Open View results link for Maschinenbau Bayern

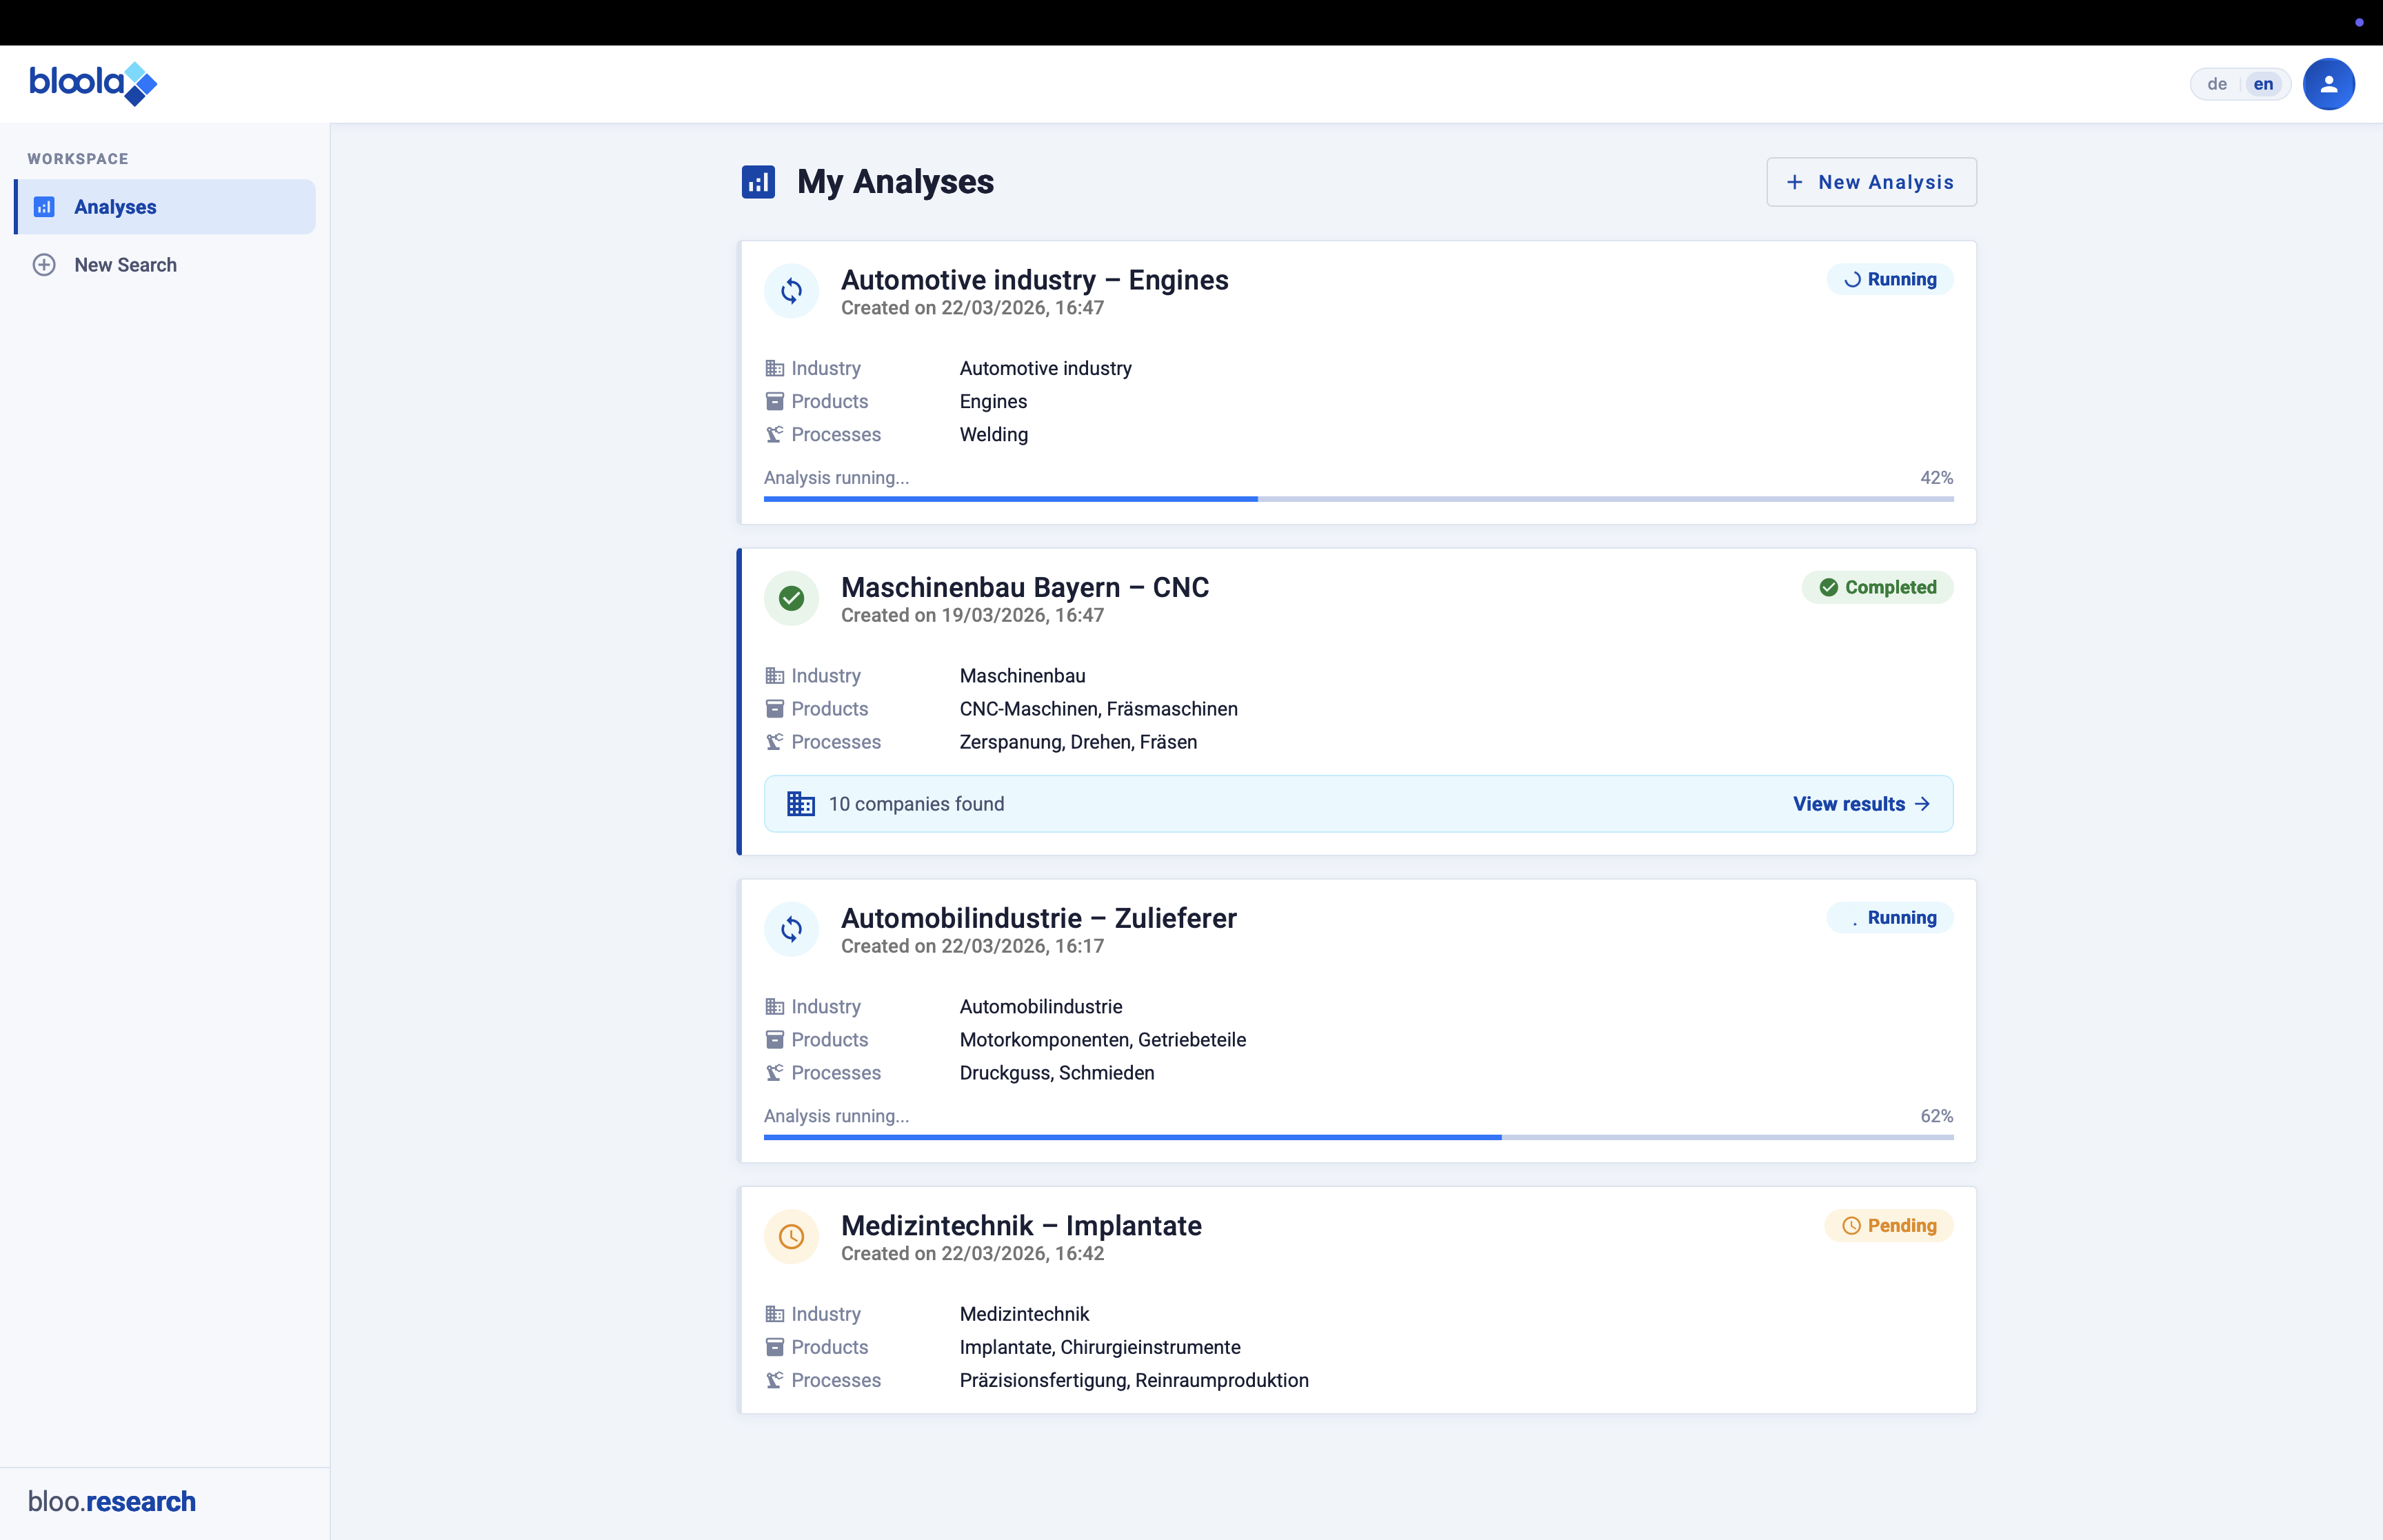tap(1860, 804)
